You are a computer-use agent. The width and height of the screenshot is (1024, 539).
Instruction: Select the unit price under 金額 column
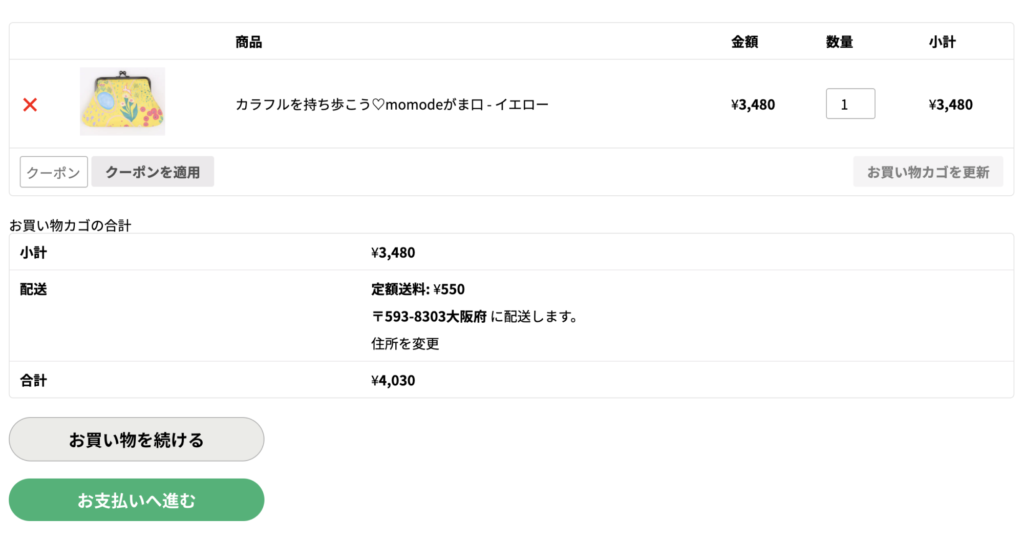point(753,104)
